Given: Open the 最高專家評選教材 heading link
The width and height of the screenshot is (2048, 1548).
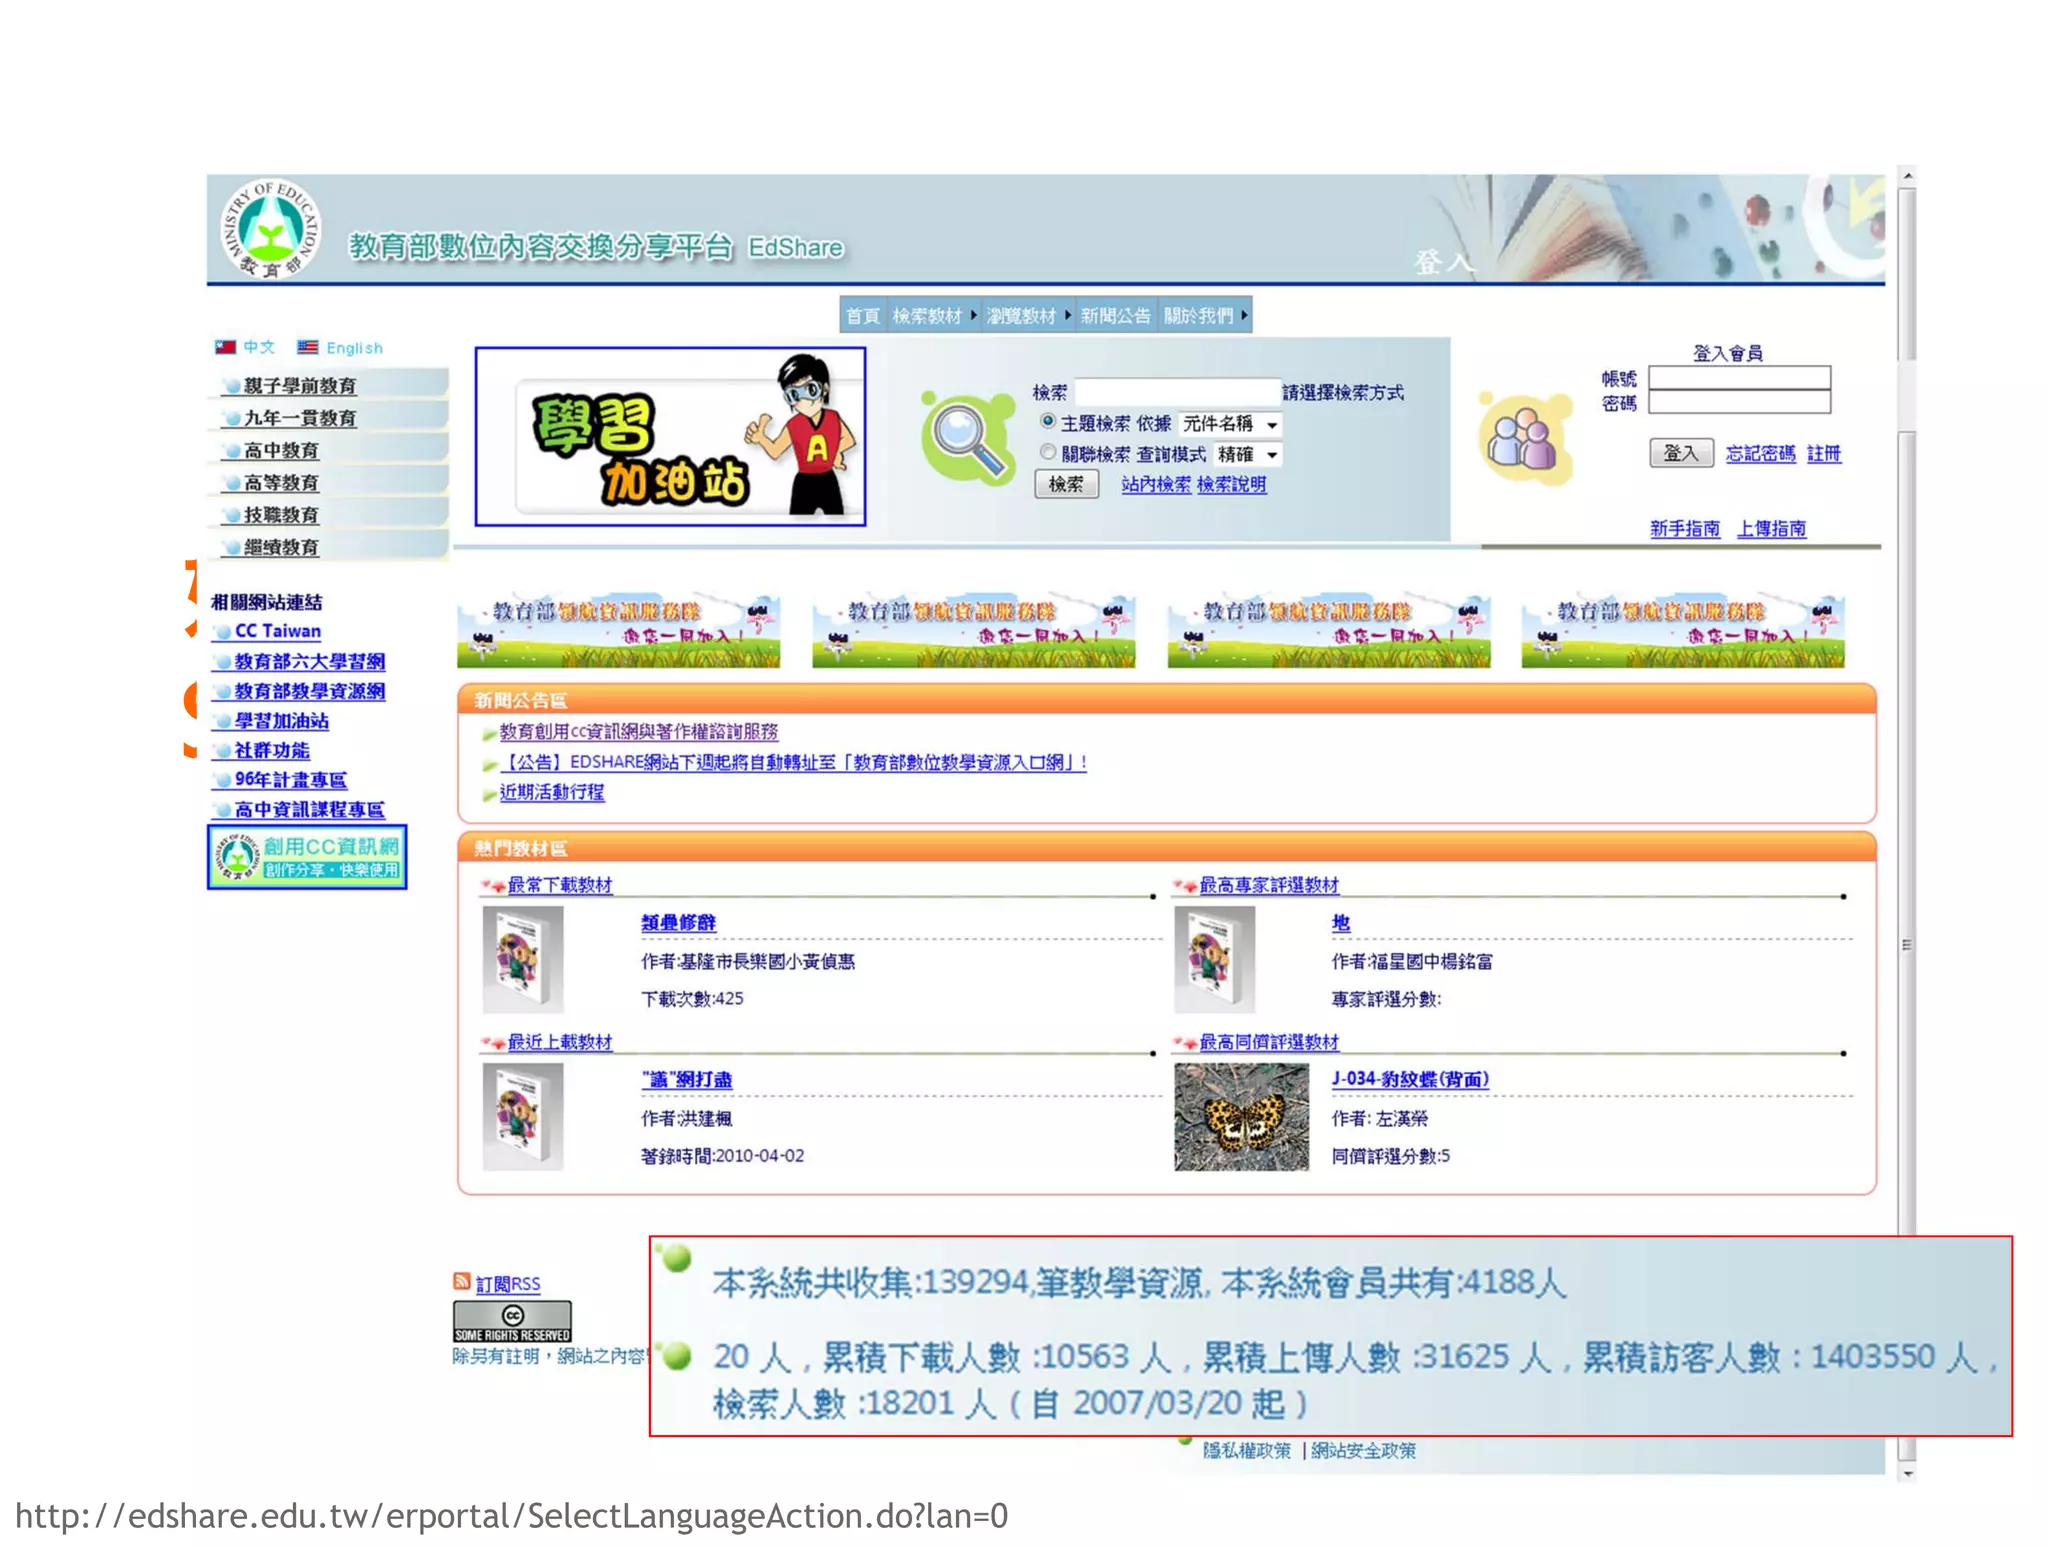Looking at the screenshot, I should 1269,885.
